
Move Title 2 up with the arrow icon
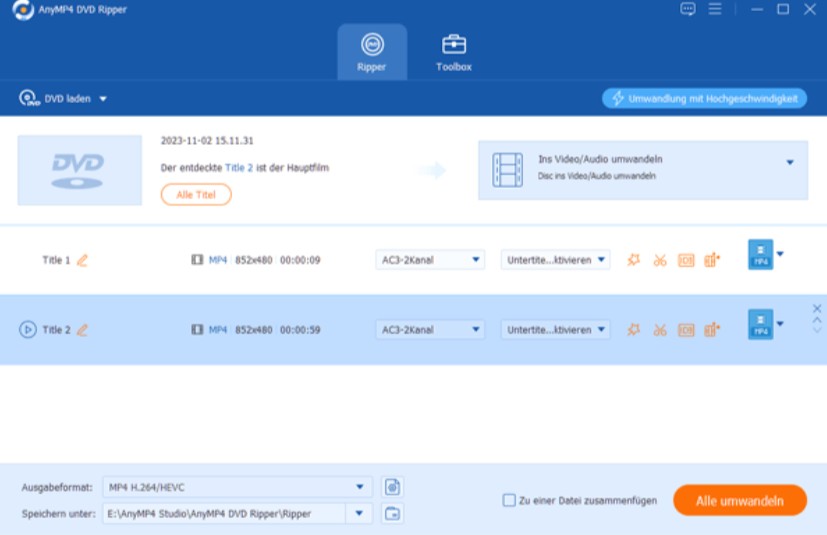click(x=816, y=320)
